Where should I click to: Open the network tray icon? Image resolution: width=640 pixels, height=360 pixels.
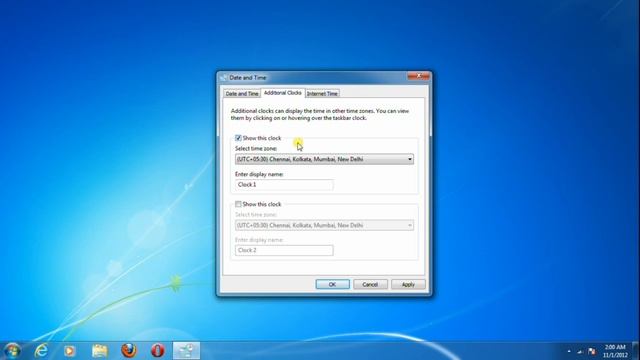[x=580, y=351]
